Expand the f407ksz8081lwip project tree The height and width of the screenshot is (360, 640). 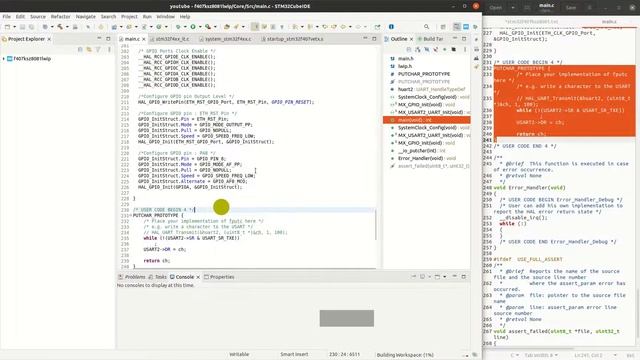[x=4, y=59]
